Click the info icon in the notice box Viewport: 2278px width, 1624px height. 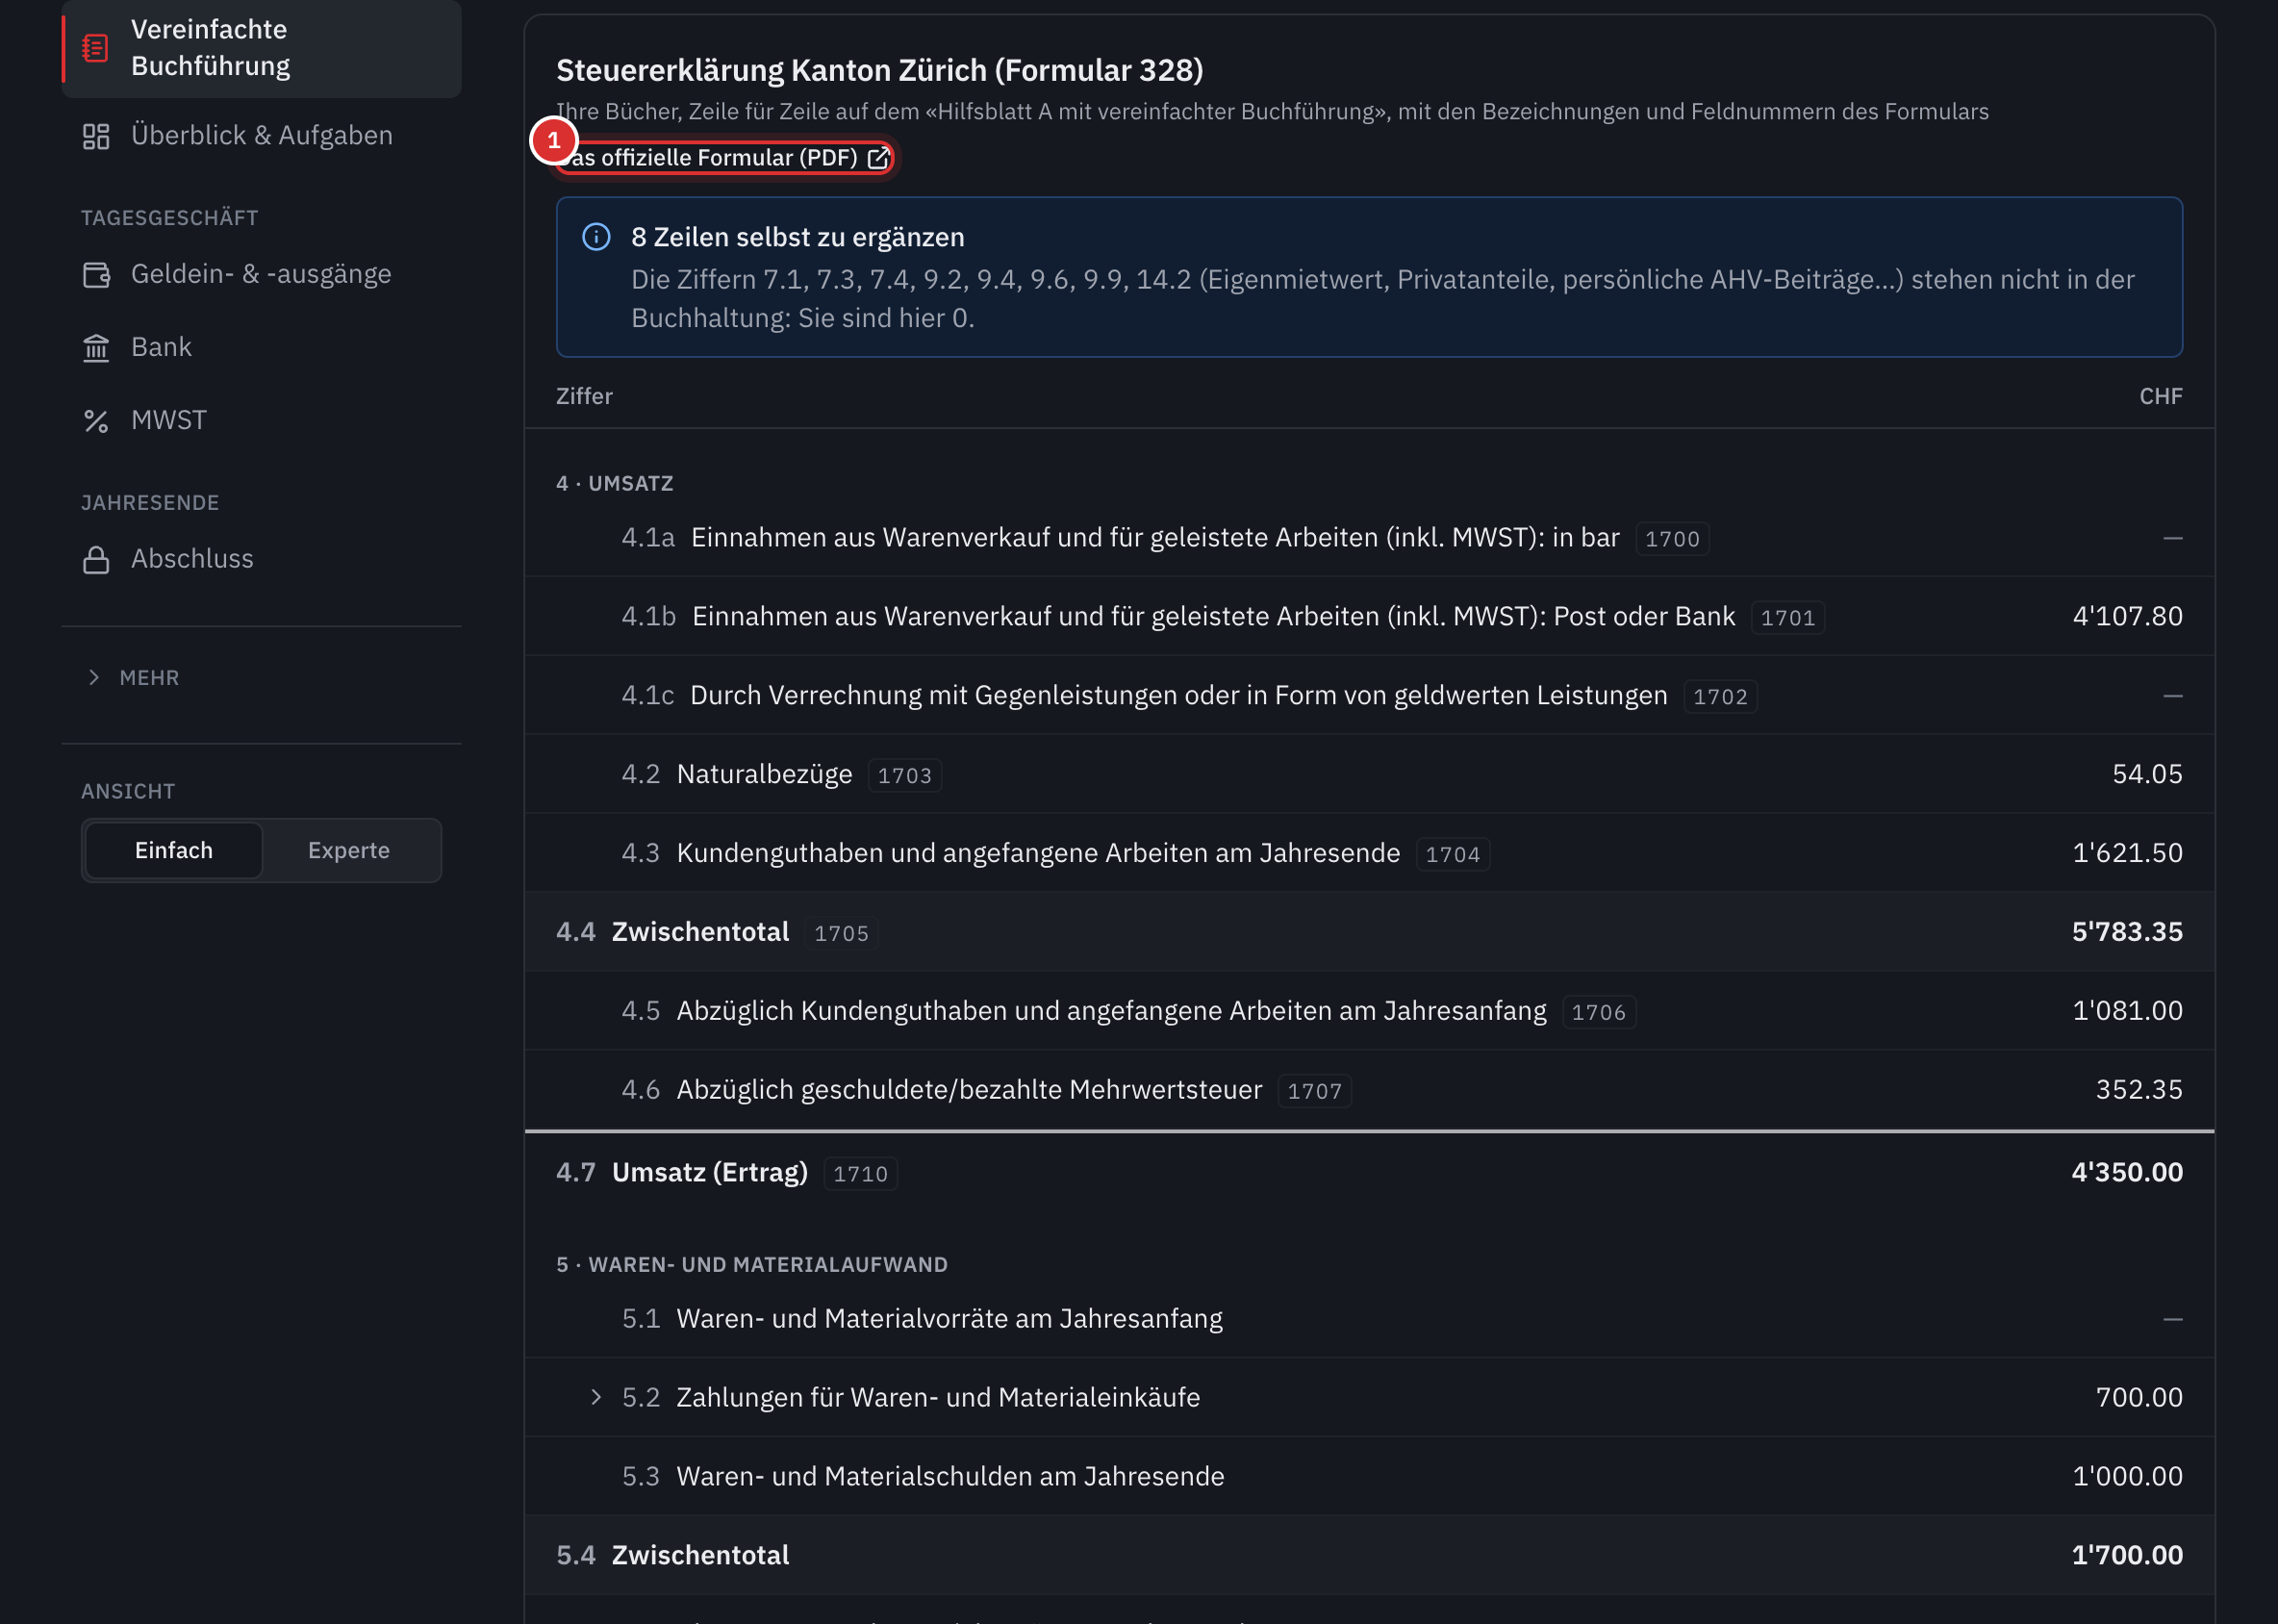point(596,237)
